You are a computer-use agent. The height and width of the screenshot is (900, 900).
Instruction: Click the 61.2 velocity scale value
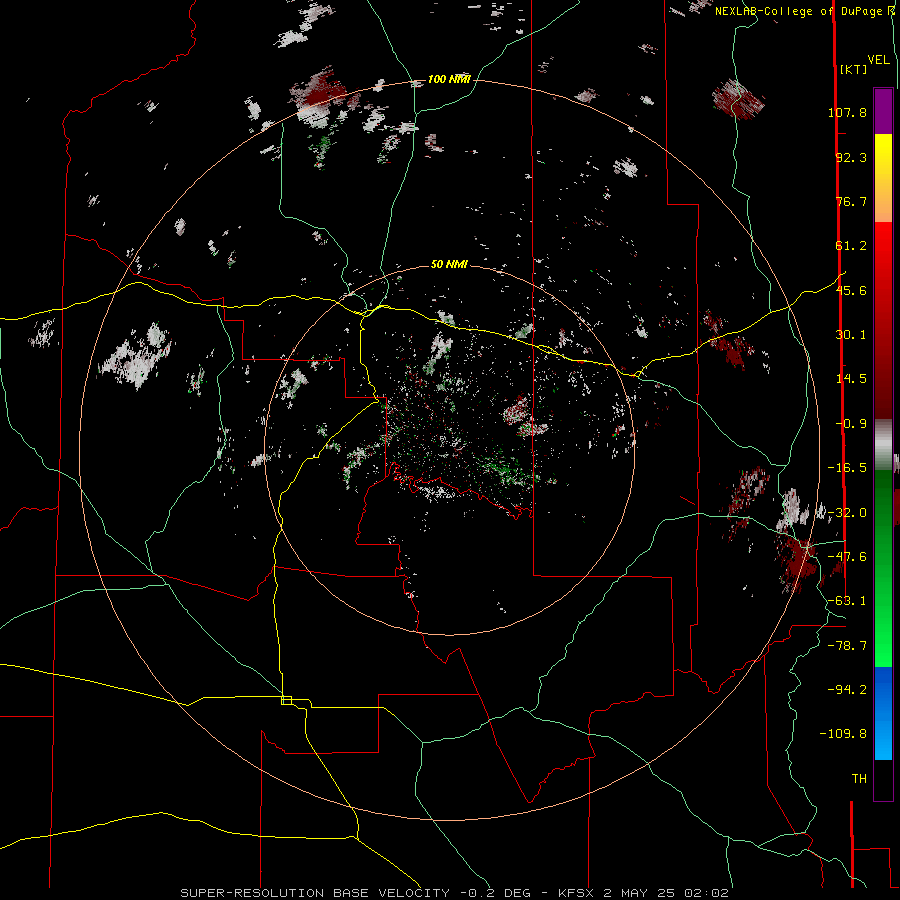coord(851,246)
